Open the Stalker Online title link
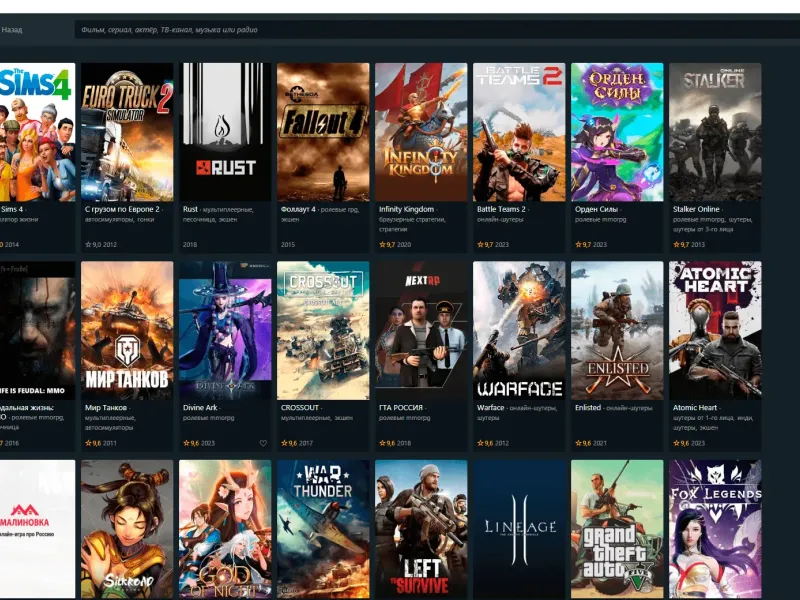Screen dimensions: 800x600 pos(696,209)
